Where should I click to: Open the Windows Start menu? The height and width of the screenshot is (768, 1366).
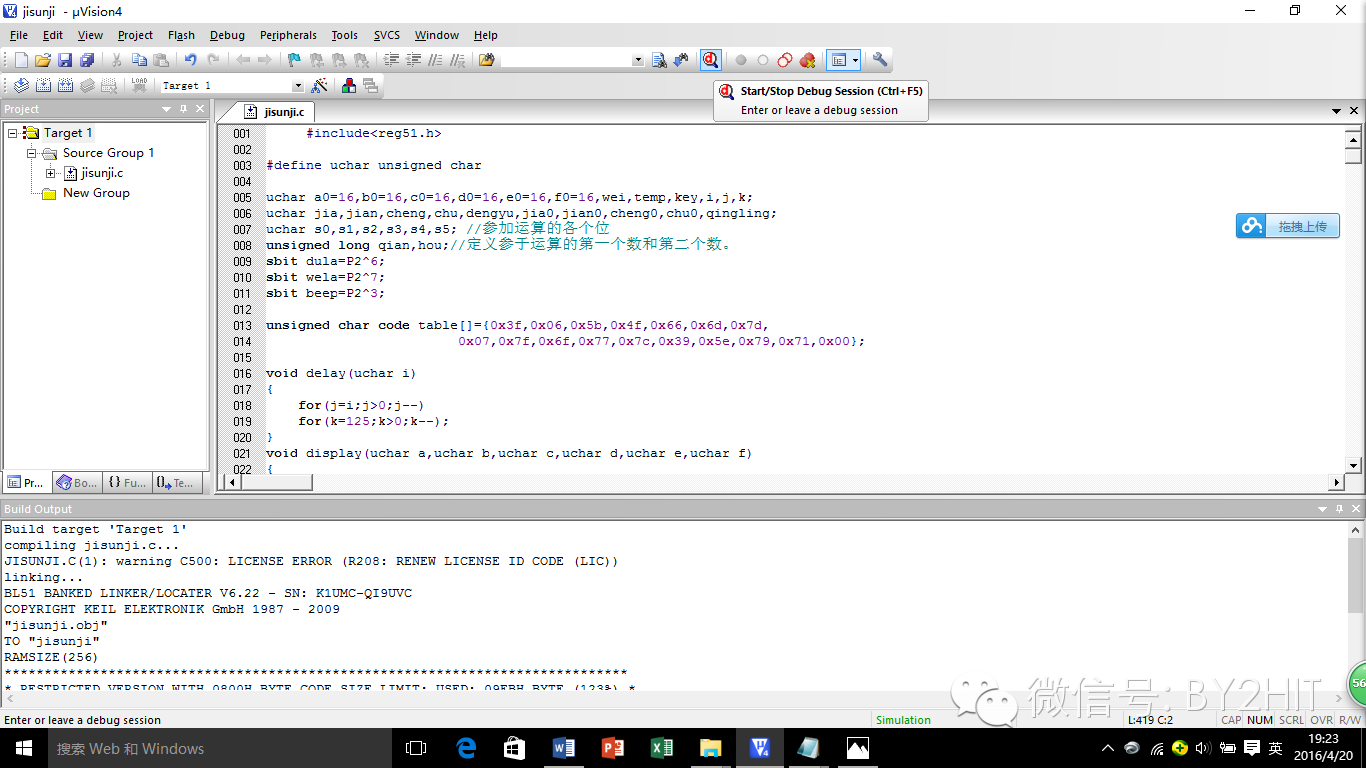(x=23, y=748)
